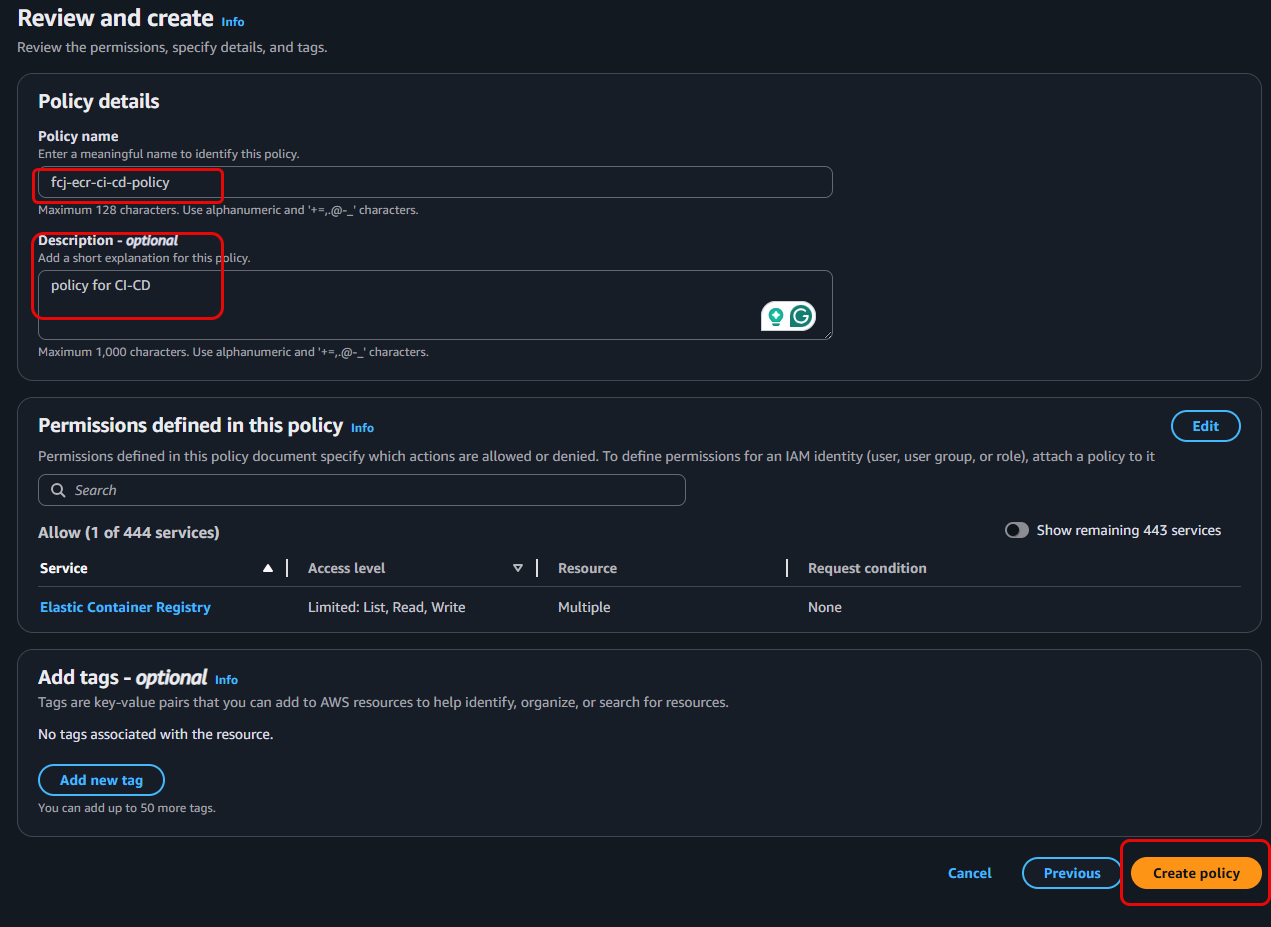This screenshot has width=1271, height=927.
Task: Open Info beside "Permissions defined in this policy"
Action: pos(362,427)
